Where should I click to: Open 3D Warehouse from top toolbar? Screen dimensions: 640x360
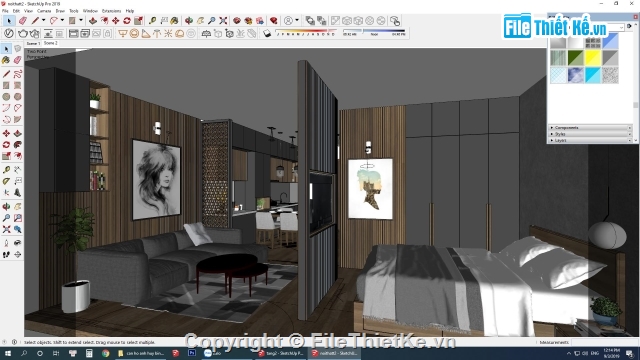(237, 20)
